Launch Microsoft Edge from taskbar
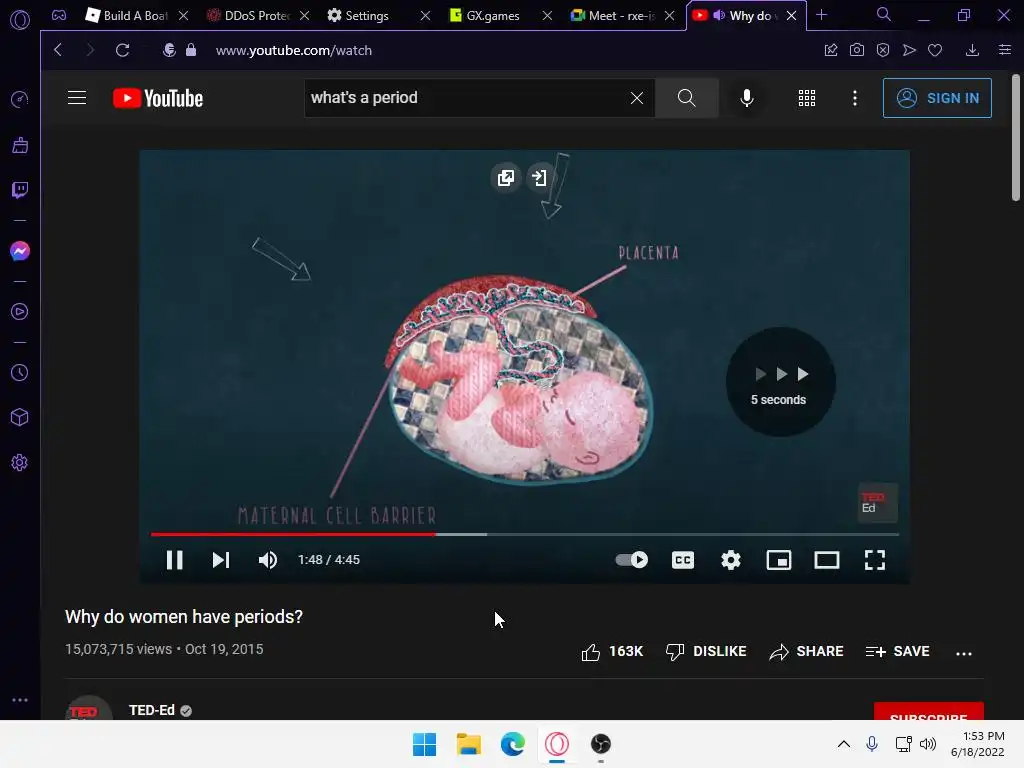Screen dimensions: 1024x768 513,744
